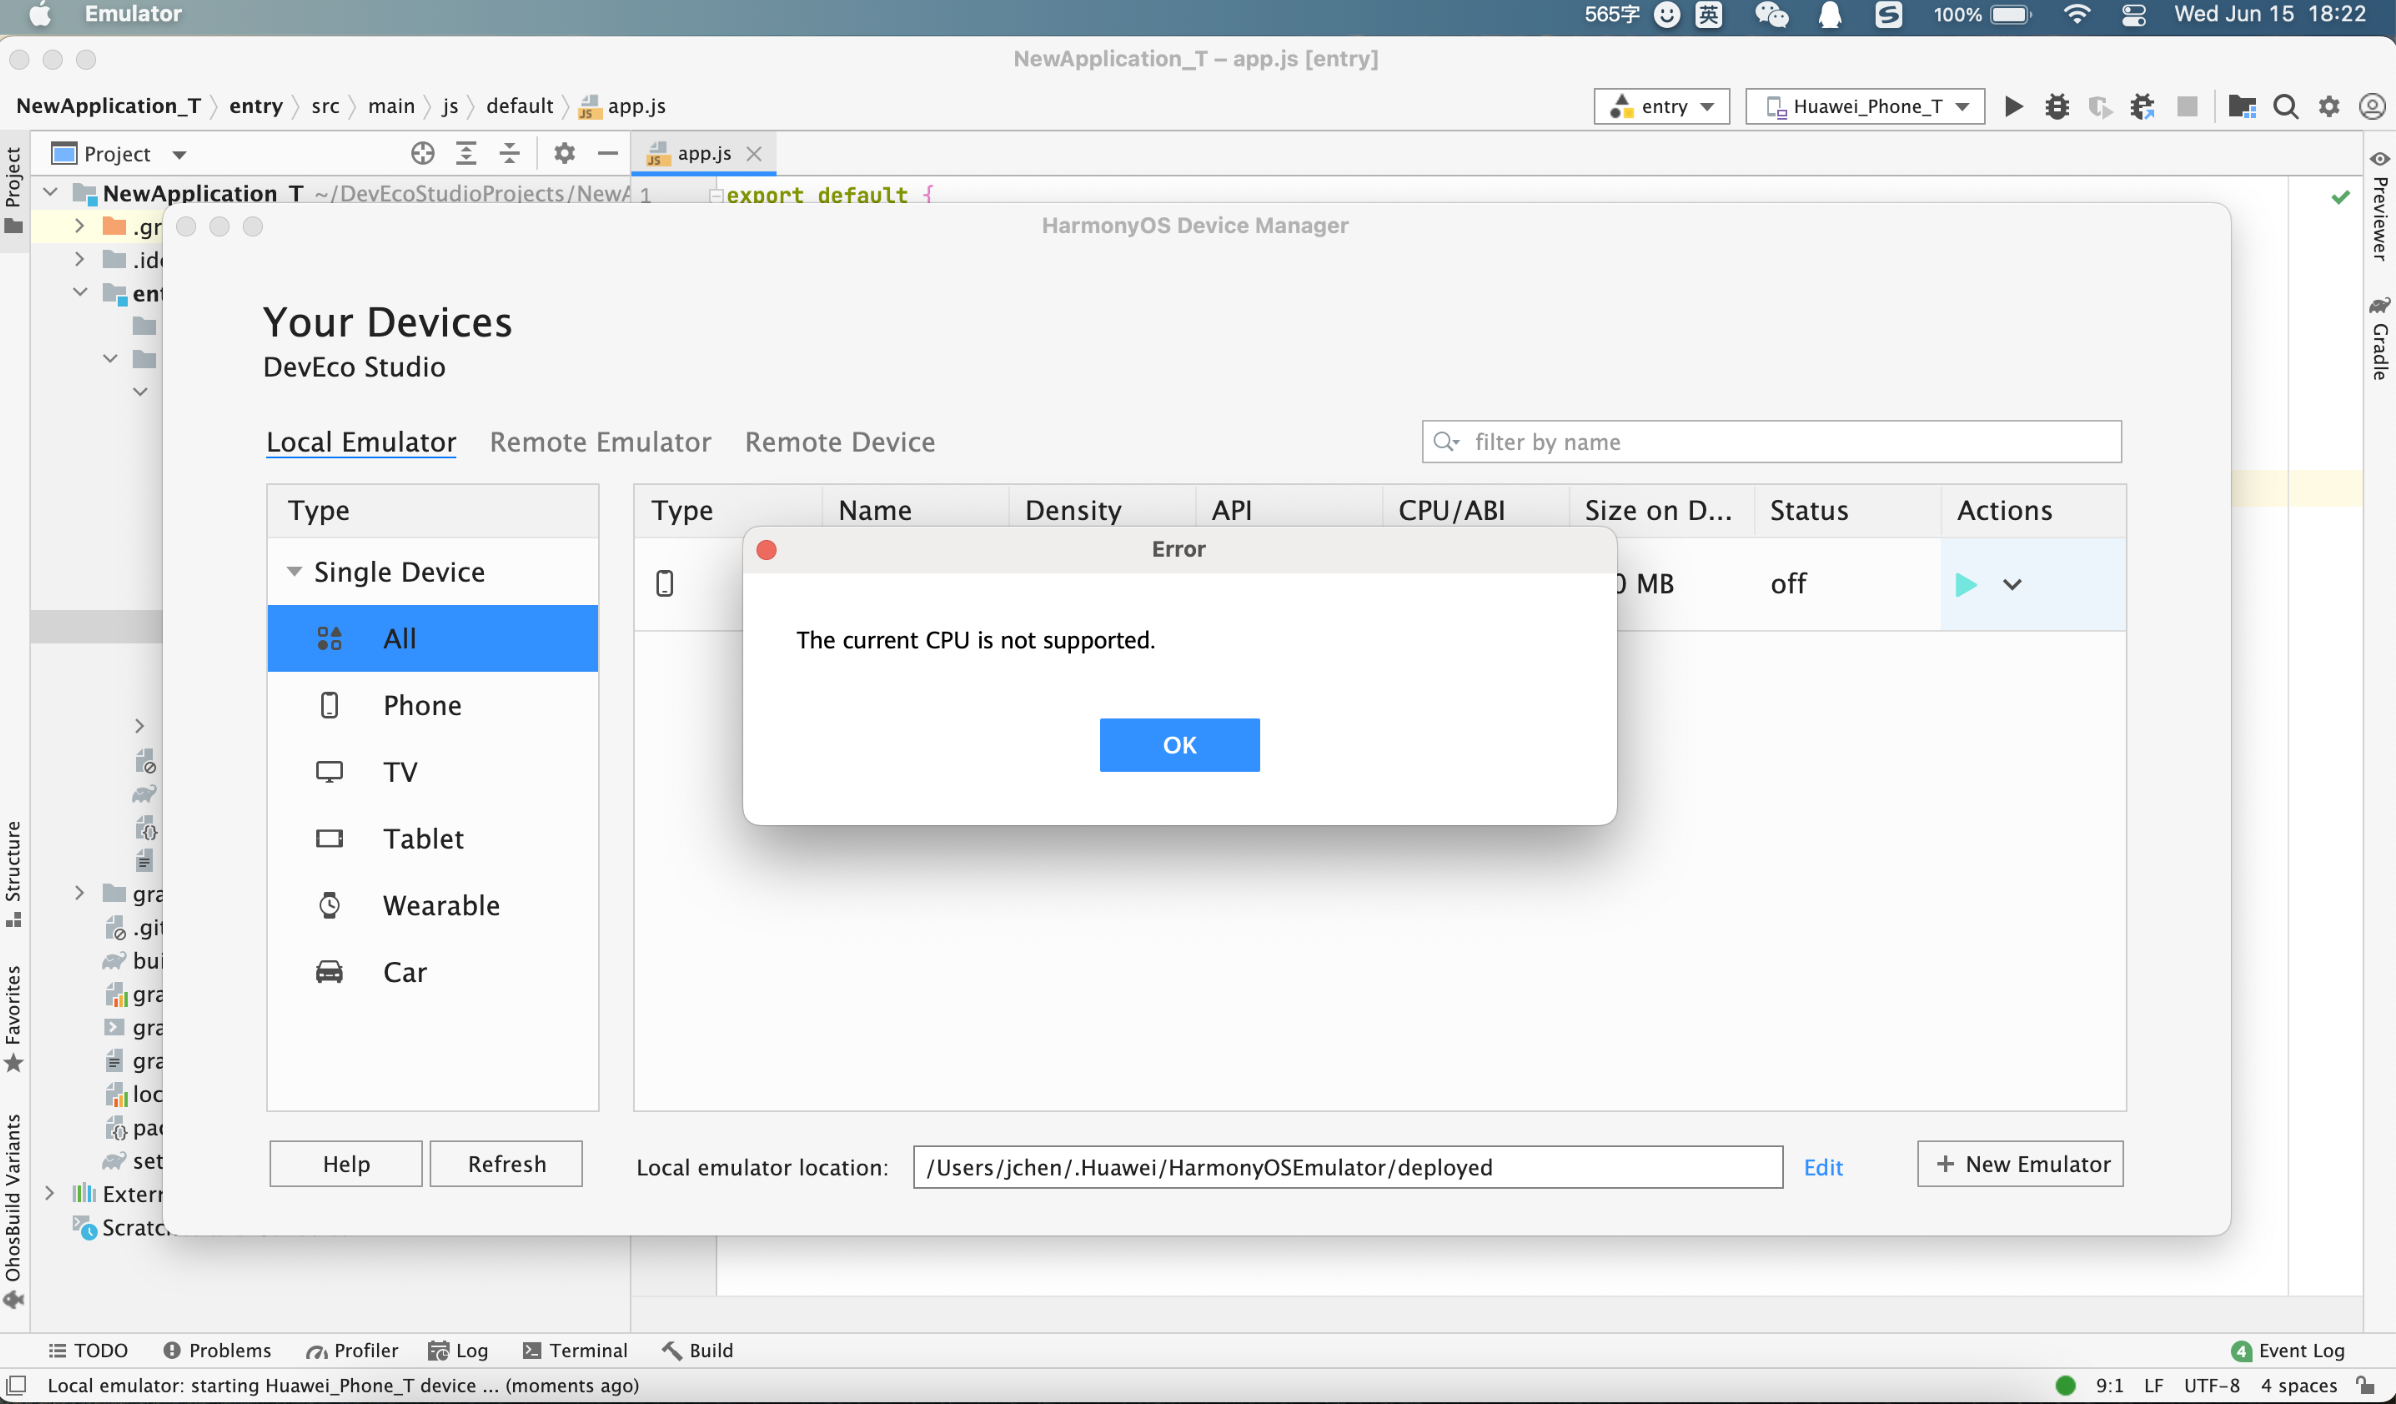Screen dimensions: 2396x1404
Task: Select All device type
Action: pos(433,638)
